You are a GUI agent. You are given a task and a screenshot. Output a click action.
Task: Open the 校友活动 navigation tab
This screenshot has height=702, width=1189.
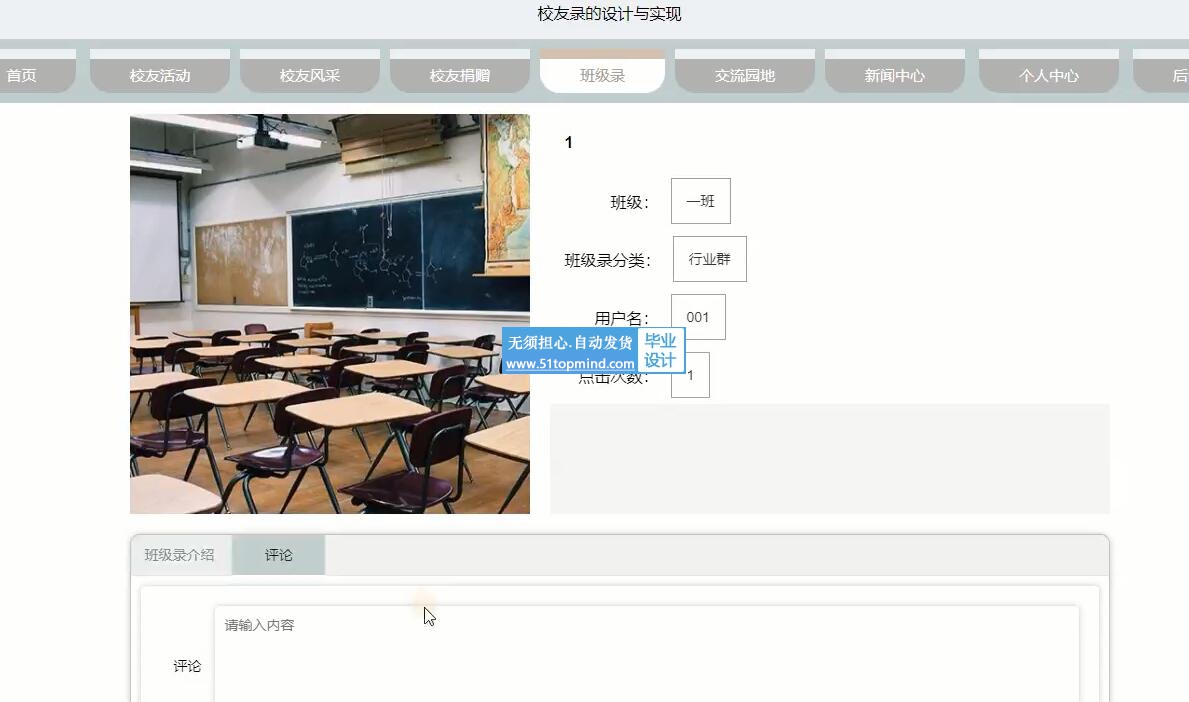pos(160,72)
